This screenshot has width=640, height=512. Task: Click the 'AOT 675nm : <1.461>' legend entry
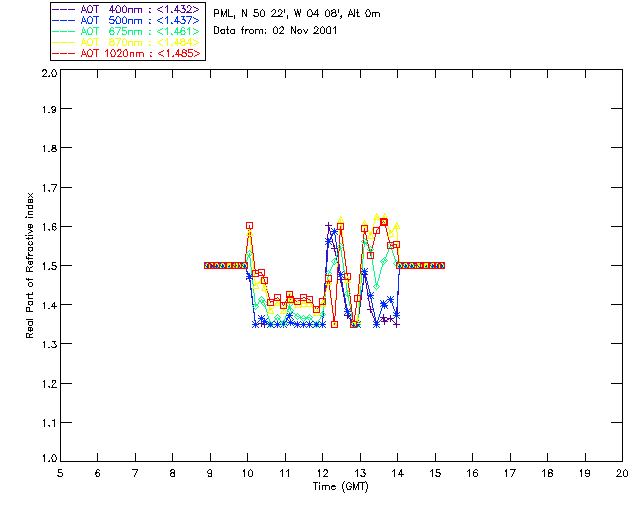click(x=127, y=31)
